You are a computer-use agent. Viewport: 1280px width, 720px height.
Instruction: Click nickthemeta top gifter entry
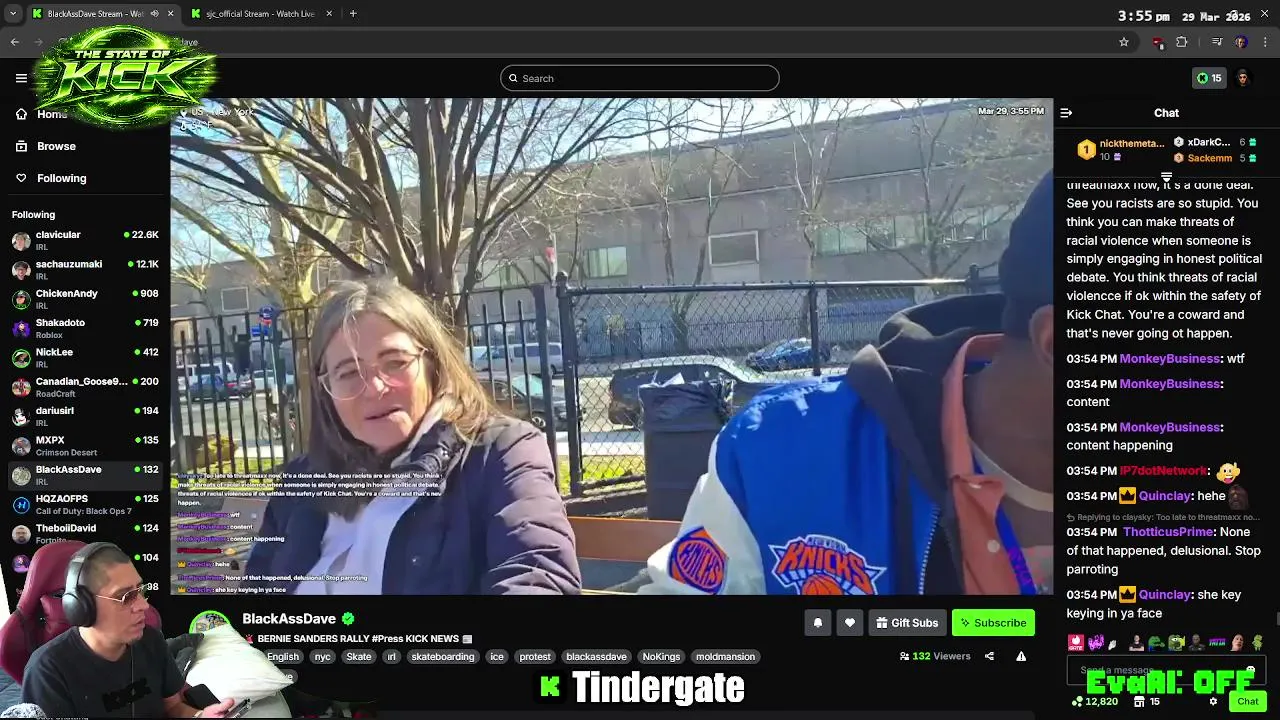point(1120,150)
